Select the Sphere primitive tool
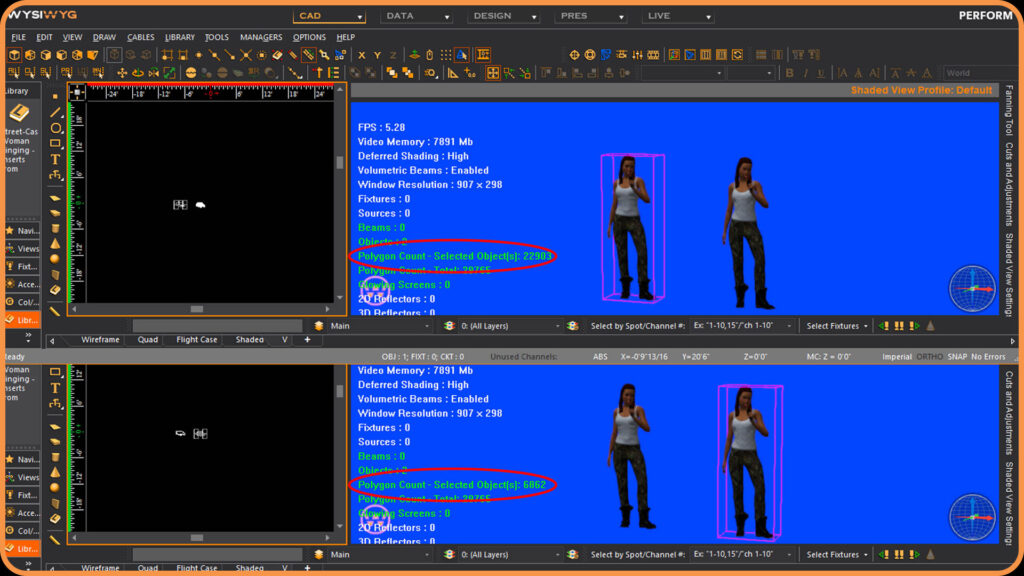The height and width of the screenshot is (576, 1024). (x=56, y=258)
